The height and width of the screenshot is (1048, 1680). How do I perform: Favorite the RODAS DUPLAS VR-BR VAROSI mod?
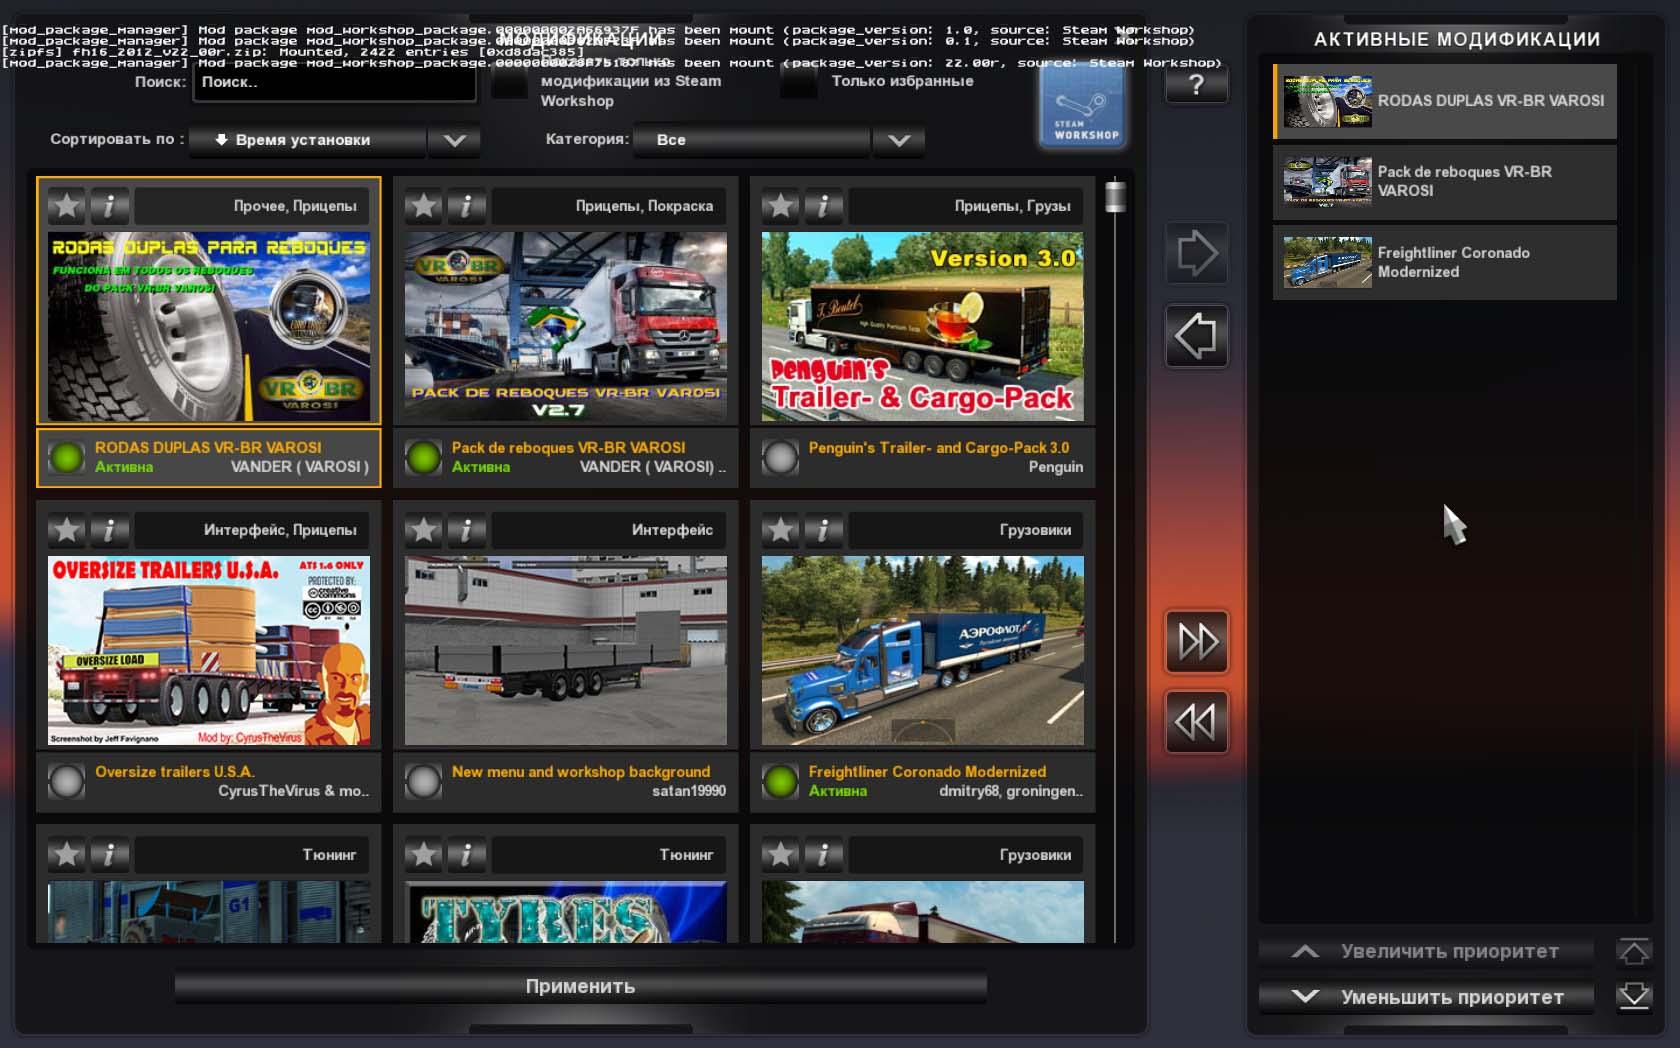tap(67, 206)
